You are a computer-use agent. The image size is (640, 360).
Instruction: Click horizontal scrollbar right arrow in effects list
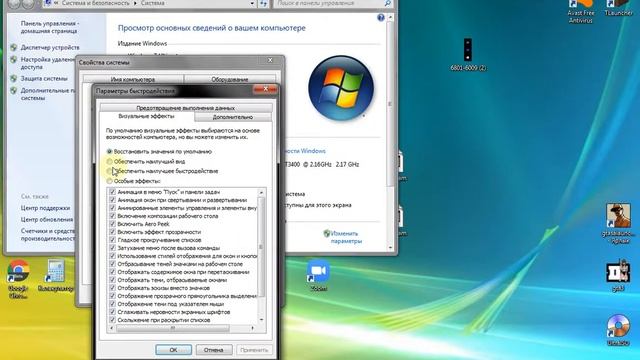[x=253, y=328]
